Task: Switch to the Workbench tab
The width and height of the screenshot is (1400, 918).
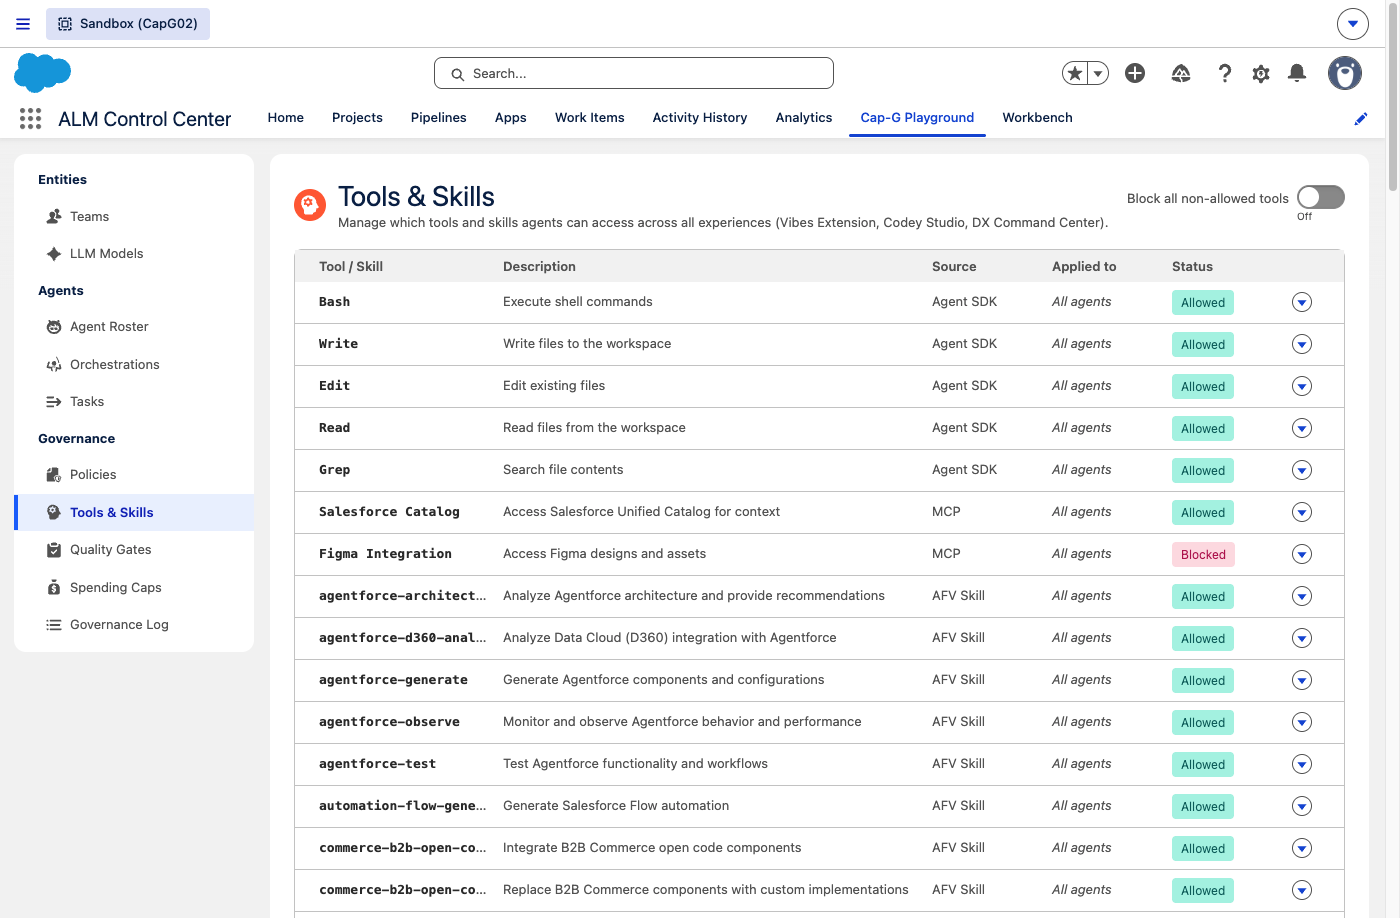Action: tap(1038, 118)
